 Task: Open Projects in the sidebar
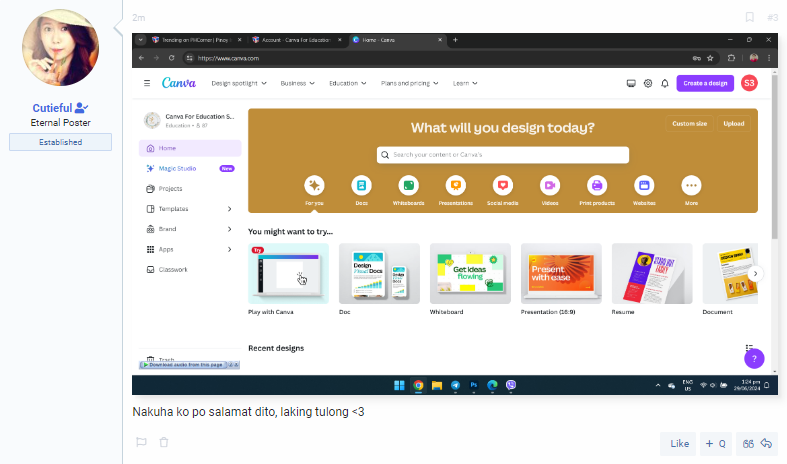point(190,189)
